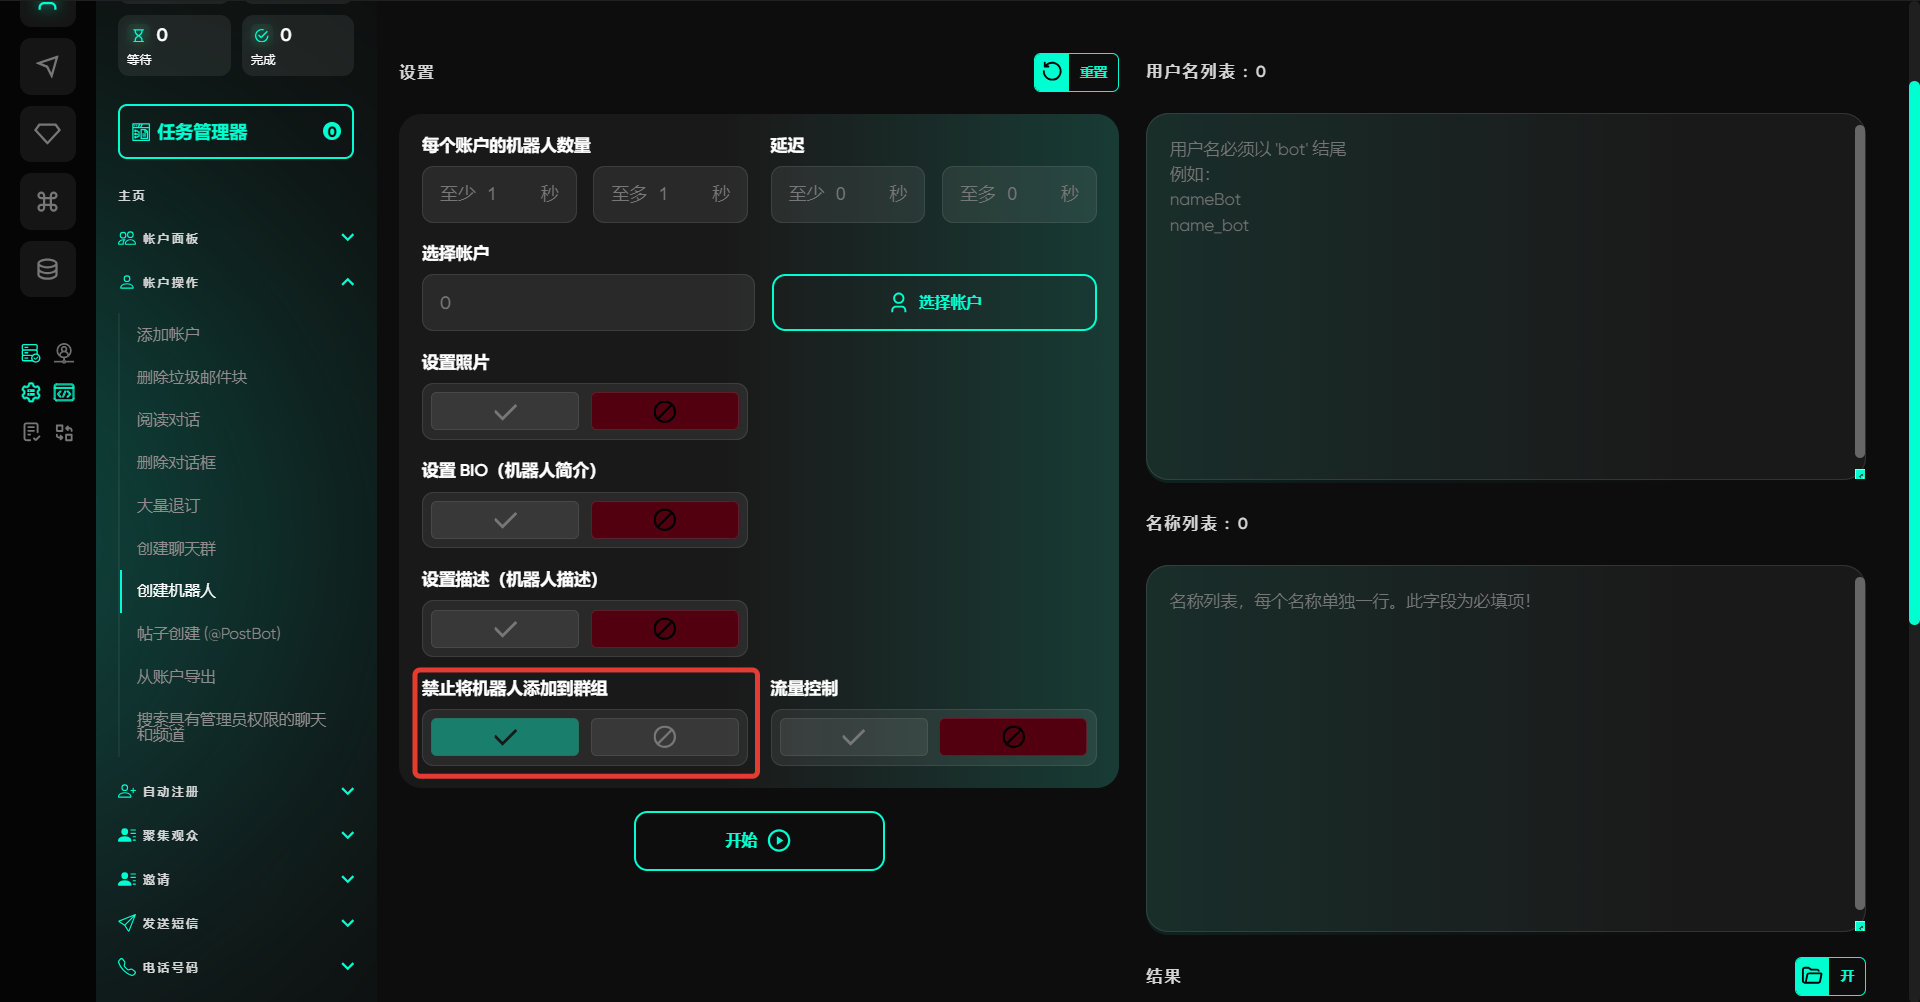1920x1002 pixels.
Task: Click the diamond icon in left sidebar
Action: coord(47,134)
